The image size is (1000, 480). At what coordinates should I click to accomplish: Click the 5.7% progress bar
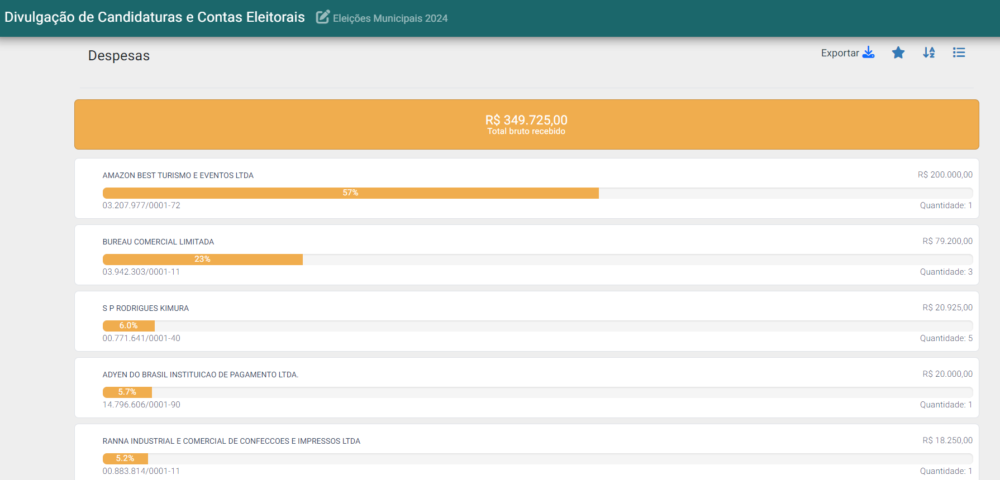tap(127, 392)
